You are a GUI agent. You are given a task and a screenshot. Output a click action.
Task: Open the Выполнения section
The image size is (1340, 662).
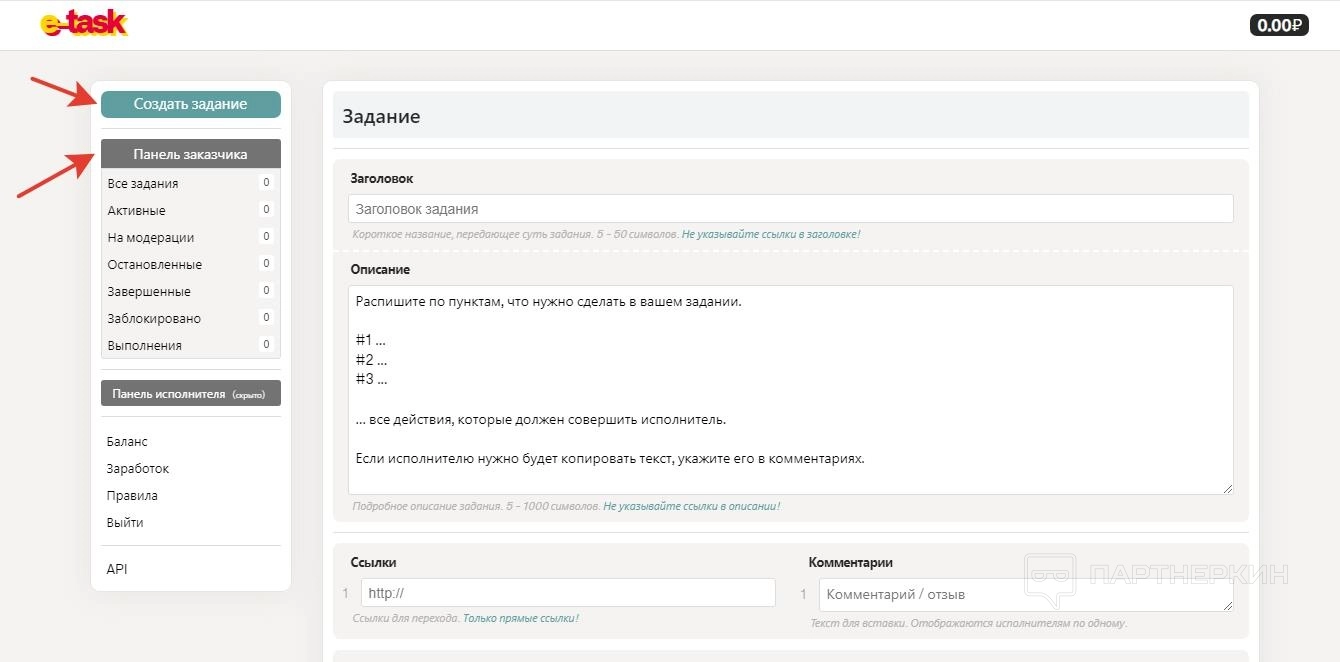[x=145, y=346]
